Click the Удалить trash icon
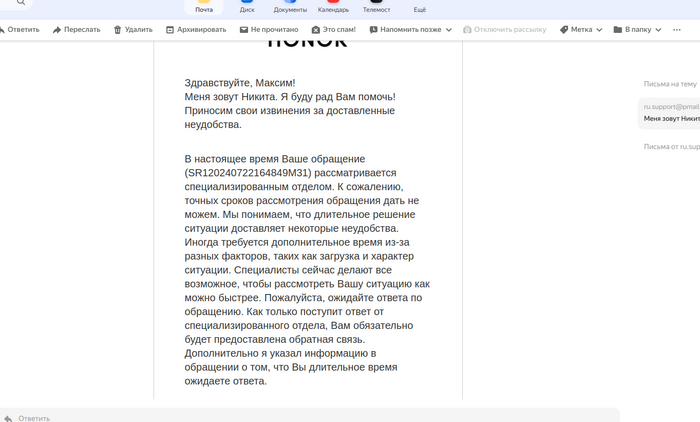 pyautogui.click(x=133, y=30)
